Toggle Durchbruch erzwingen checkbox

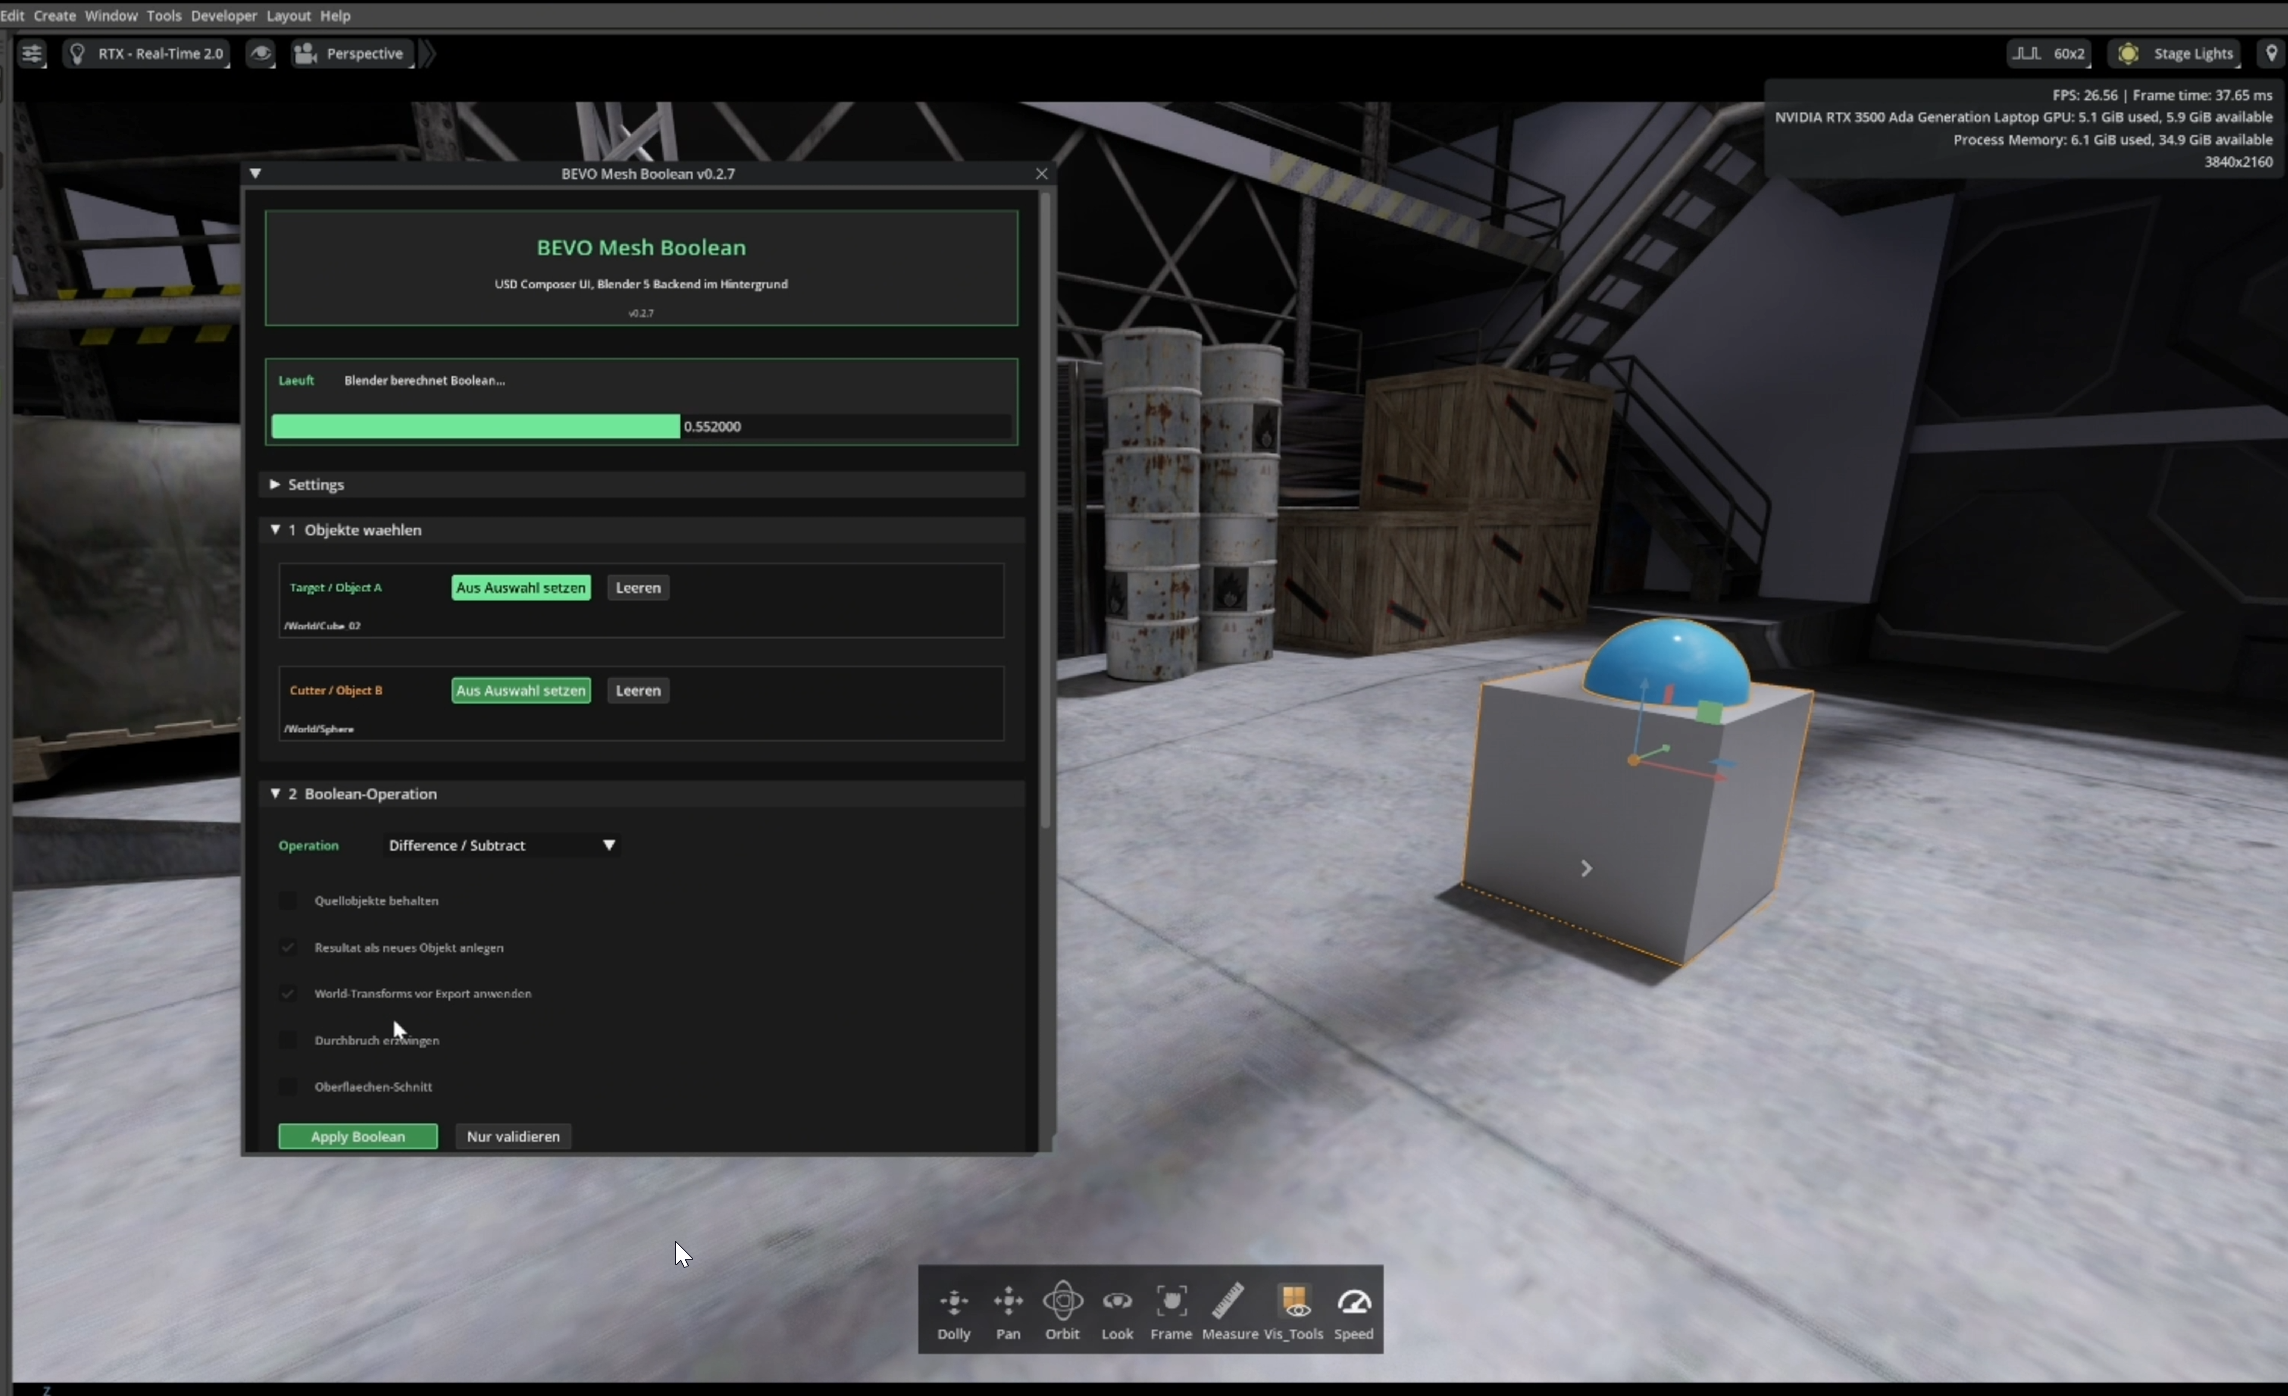click(x=288, y=1041)
